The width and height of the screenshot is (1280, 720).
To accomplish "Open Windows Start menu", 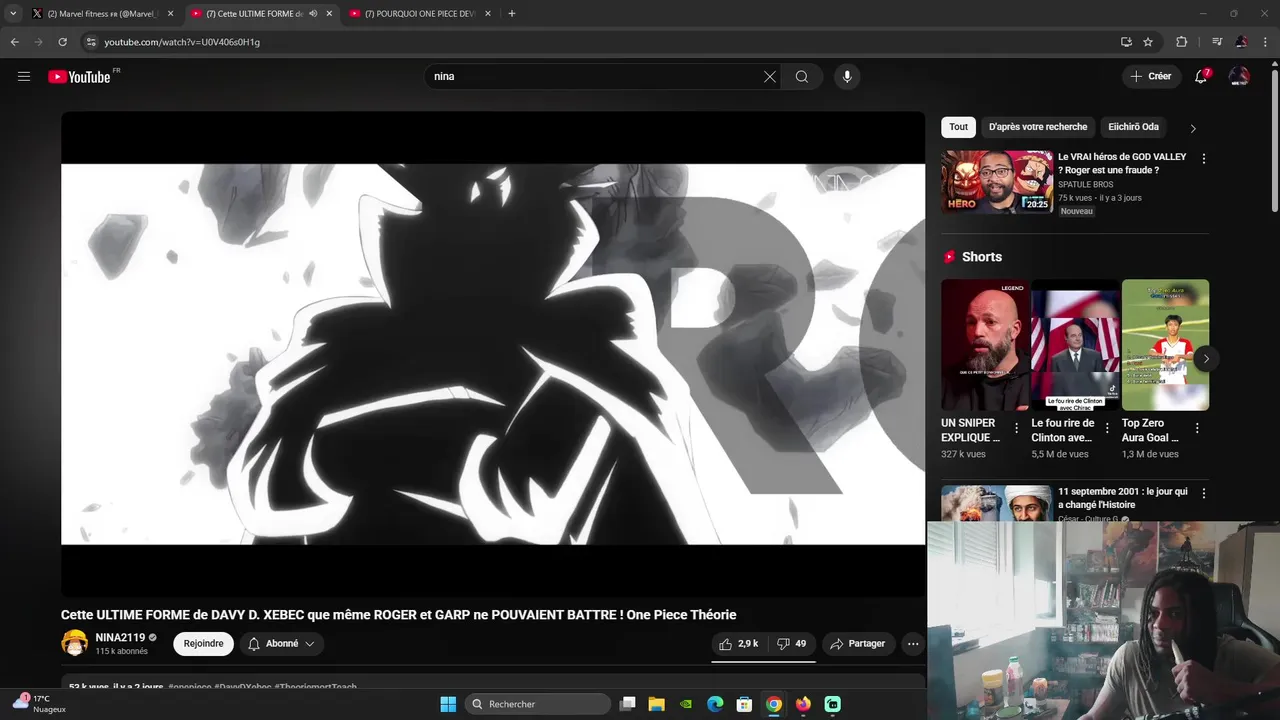I will [x=448, y=704].
